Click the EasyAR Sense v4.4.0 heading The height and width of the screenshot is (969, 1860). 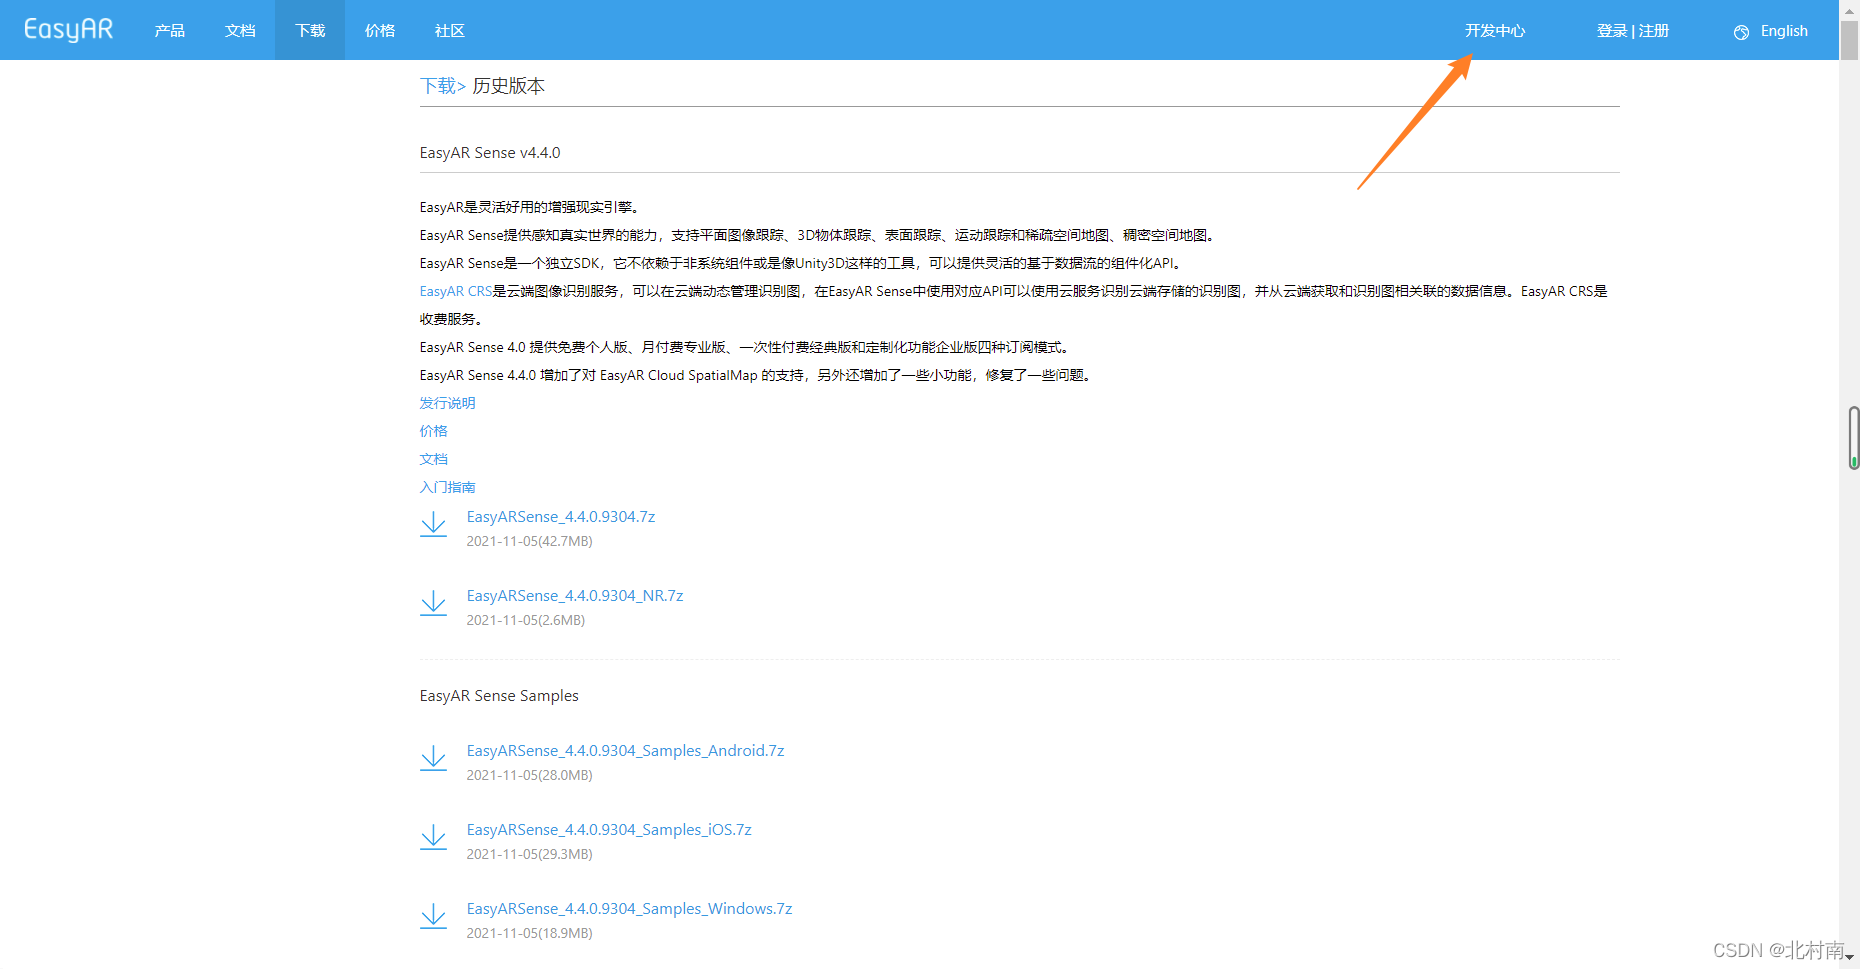coord(490,153)
